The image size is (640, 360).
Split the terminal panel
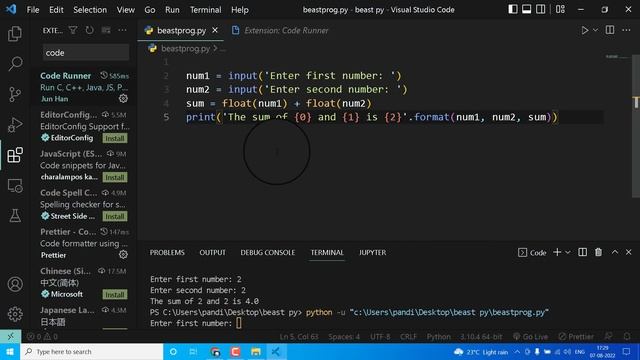click(x=582, y=253)
